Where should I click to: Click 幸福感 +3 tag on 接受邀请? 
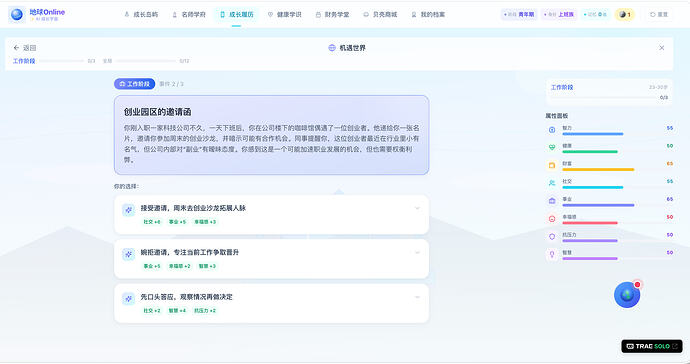pyautogui.click(x=205, y=222)
